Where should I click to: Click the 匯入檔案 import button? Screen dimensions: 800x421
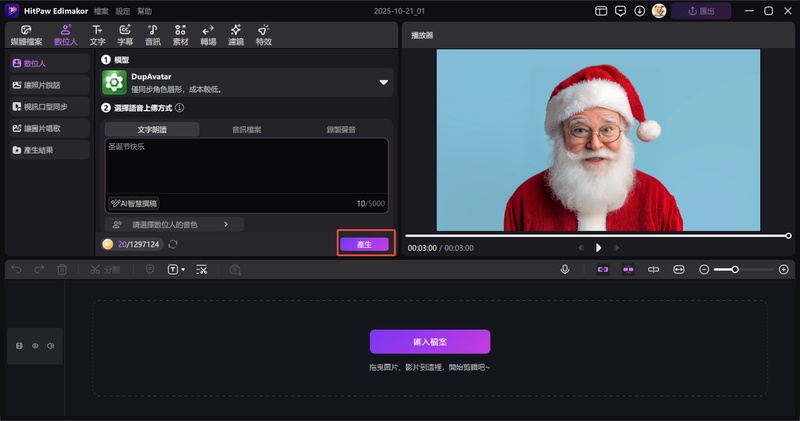(x=429, y=342)
